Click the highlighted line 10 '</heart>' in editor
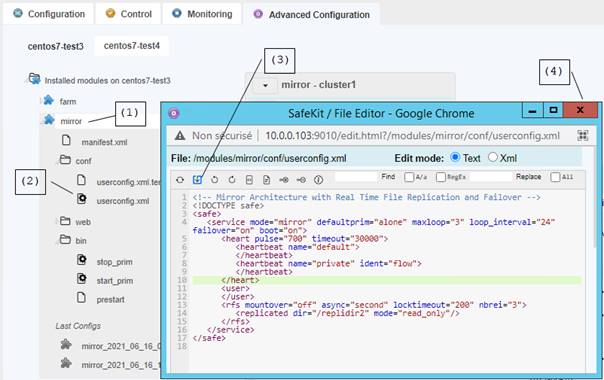 coord(387,280)
